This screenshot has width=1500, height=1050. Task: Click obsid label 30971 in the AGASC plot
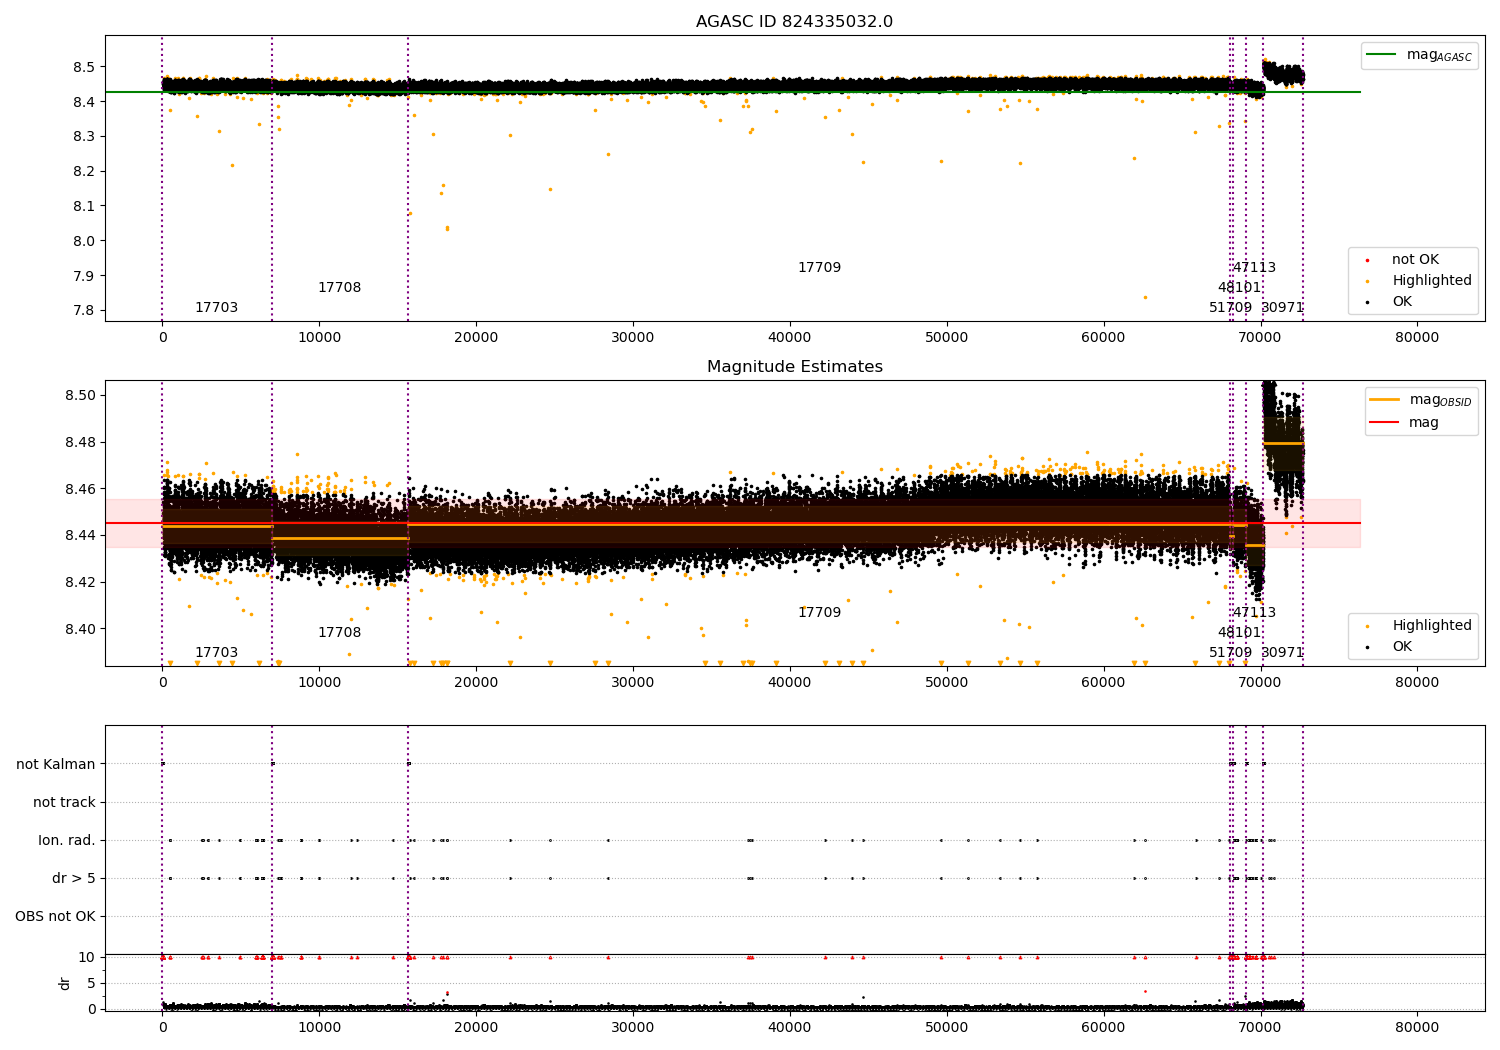1282,308
